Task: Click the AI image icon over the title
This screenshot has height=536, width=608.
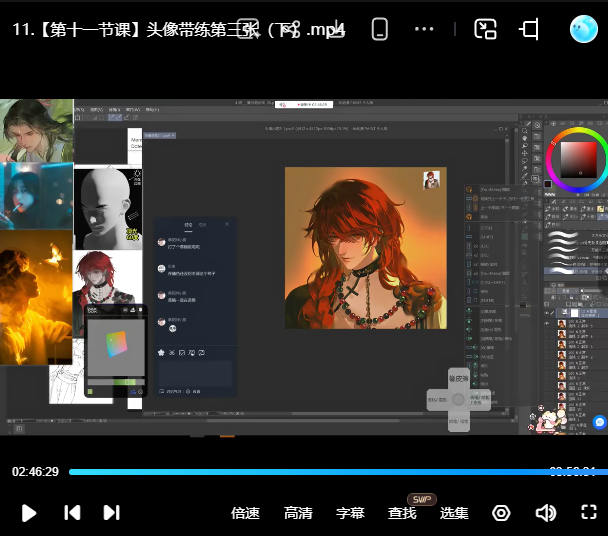Action: (248, 29)
